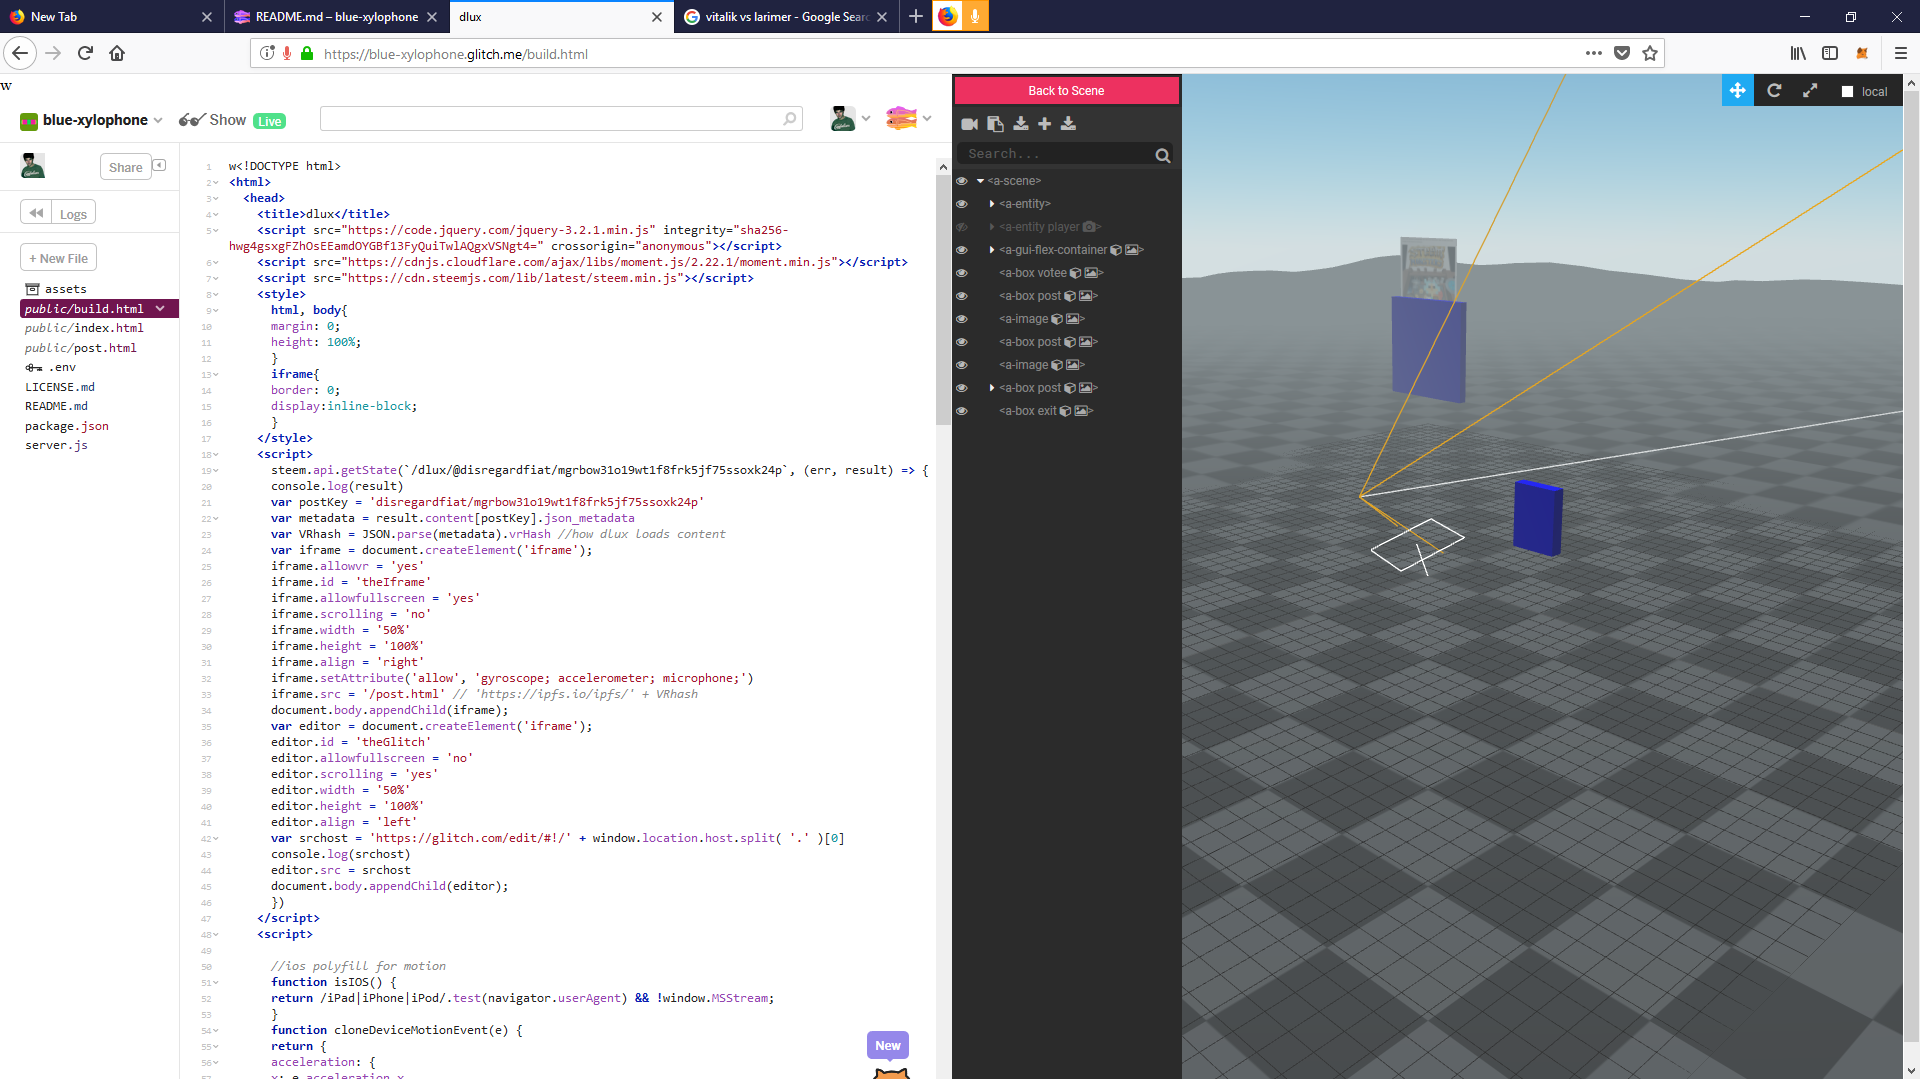This screenshot has height=1080, width=1920.
Task: Expand the first a-entity node
Action: pyautogui.click(x=992, y=204)
